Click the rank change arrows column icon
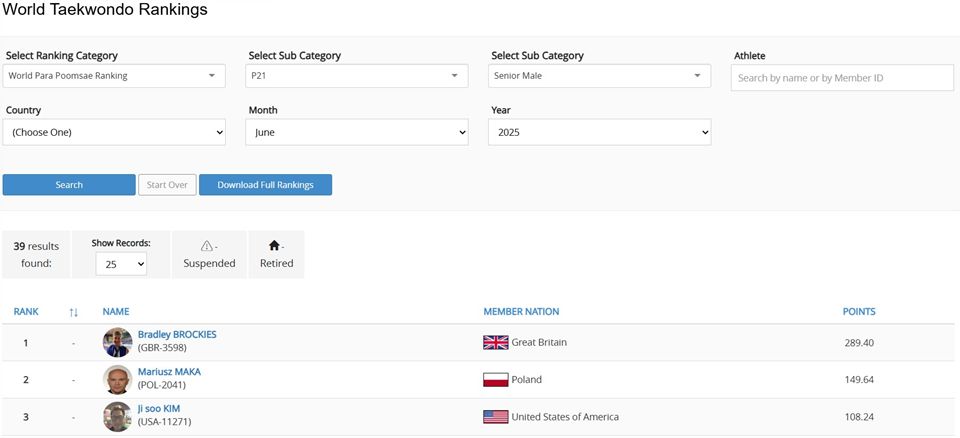960x438 pixels. coord(73,312)
